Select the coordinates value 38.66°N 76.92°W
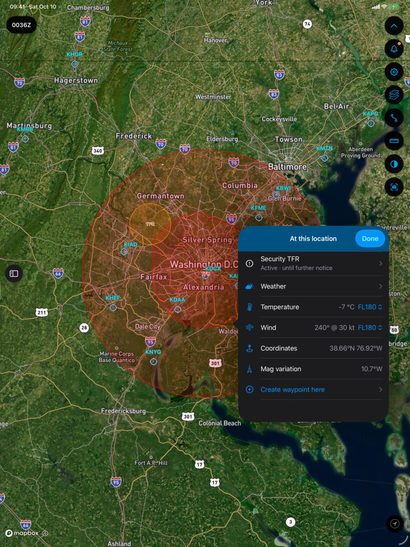Viewport: 410px width, 547px height. tap(356, 348)
